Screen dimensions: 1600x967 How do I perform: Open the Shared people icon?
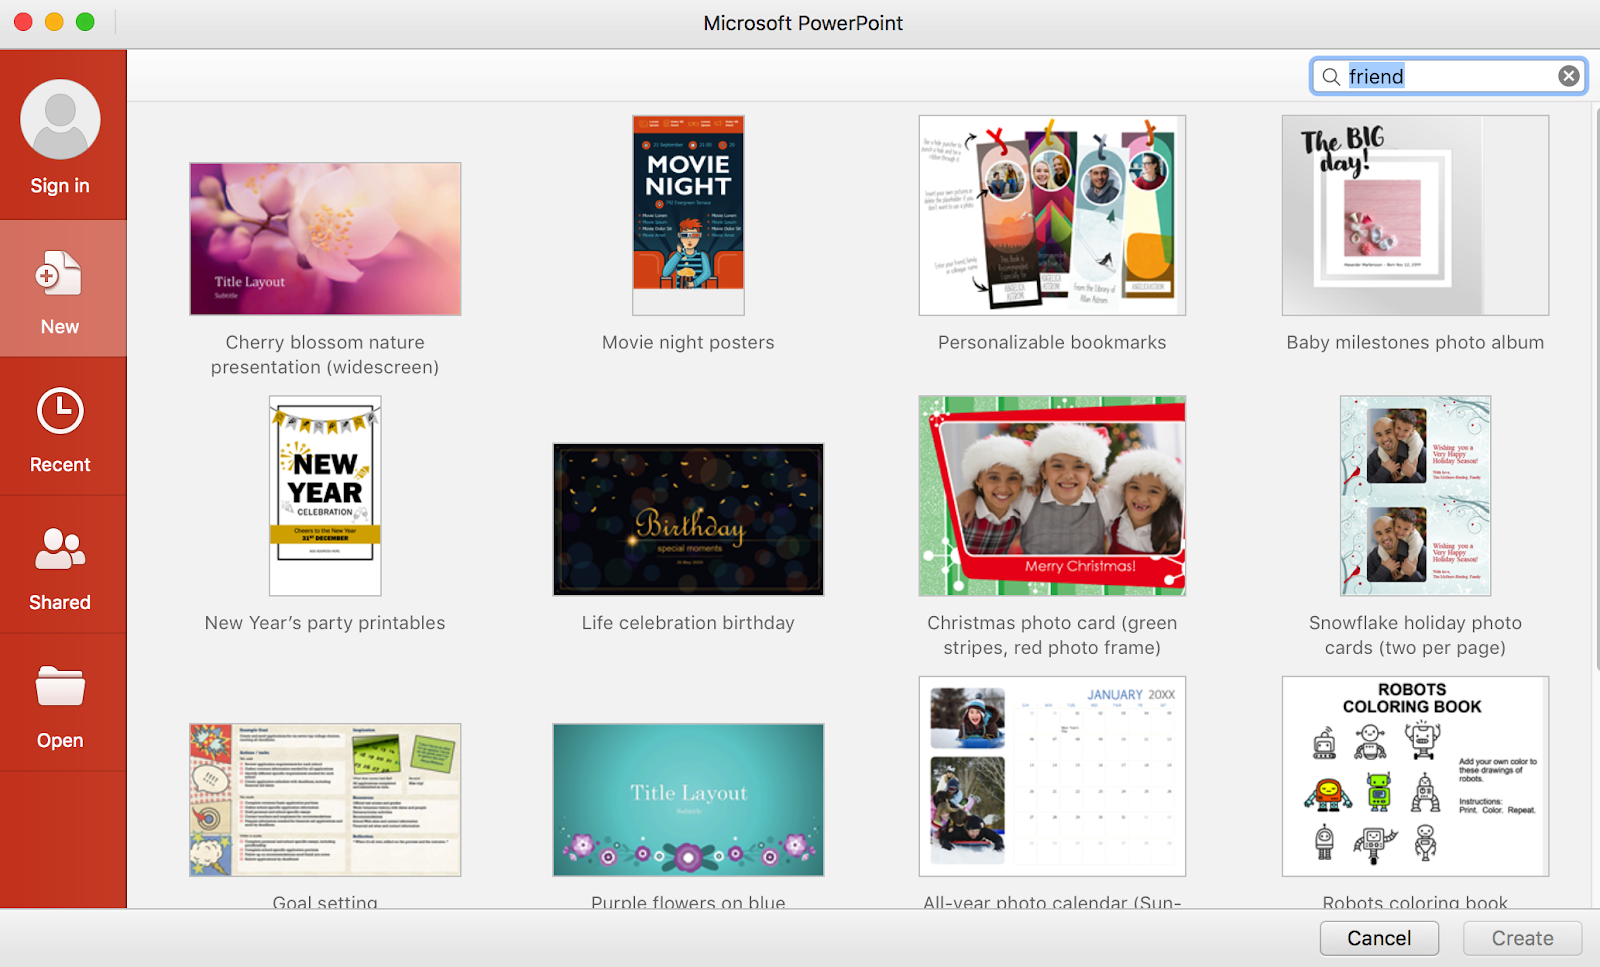coord(60,549)
